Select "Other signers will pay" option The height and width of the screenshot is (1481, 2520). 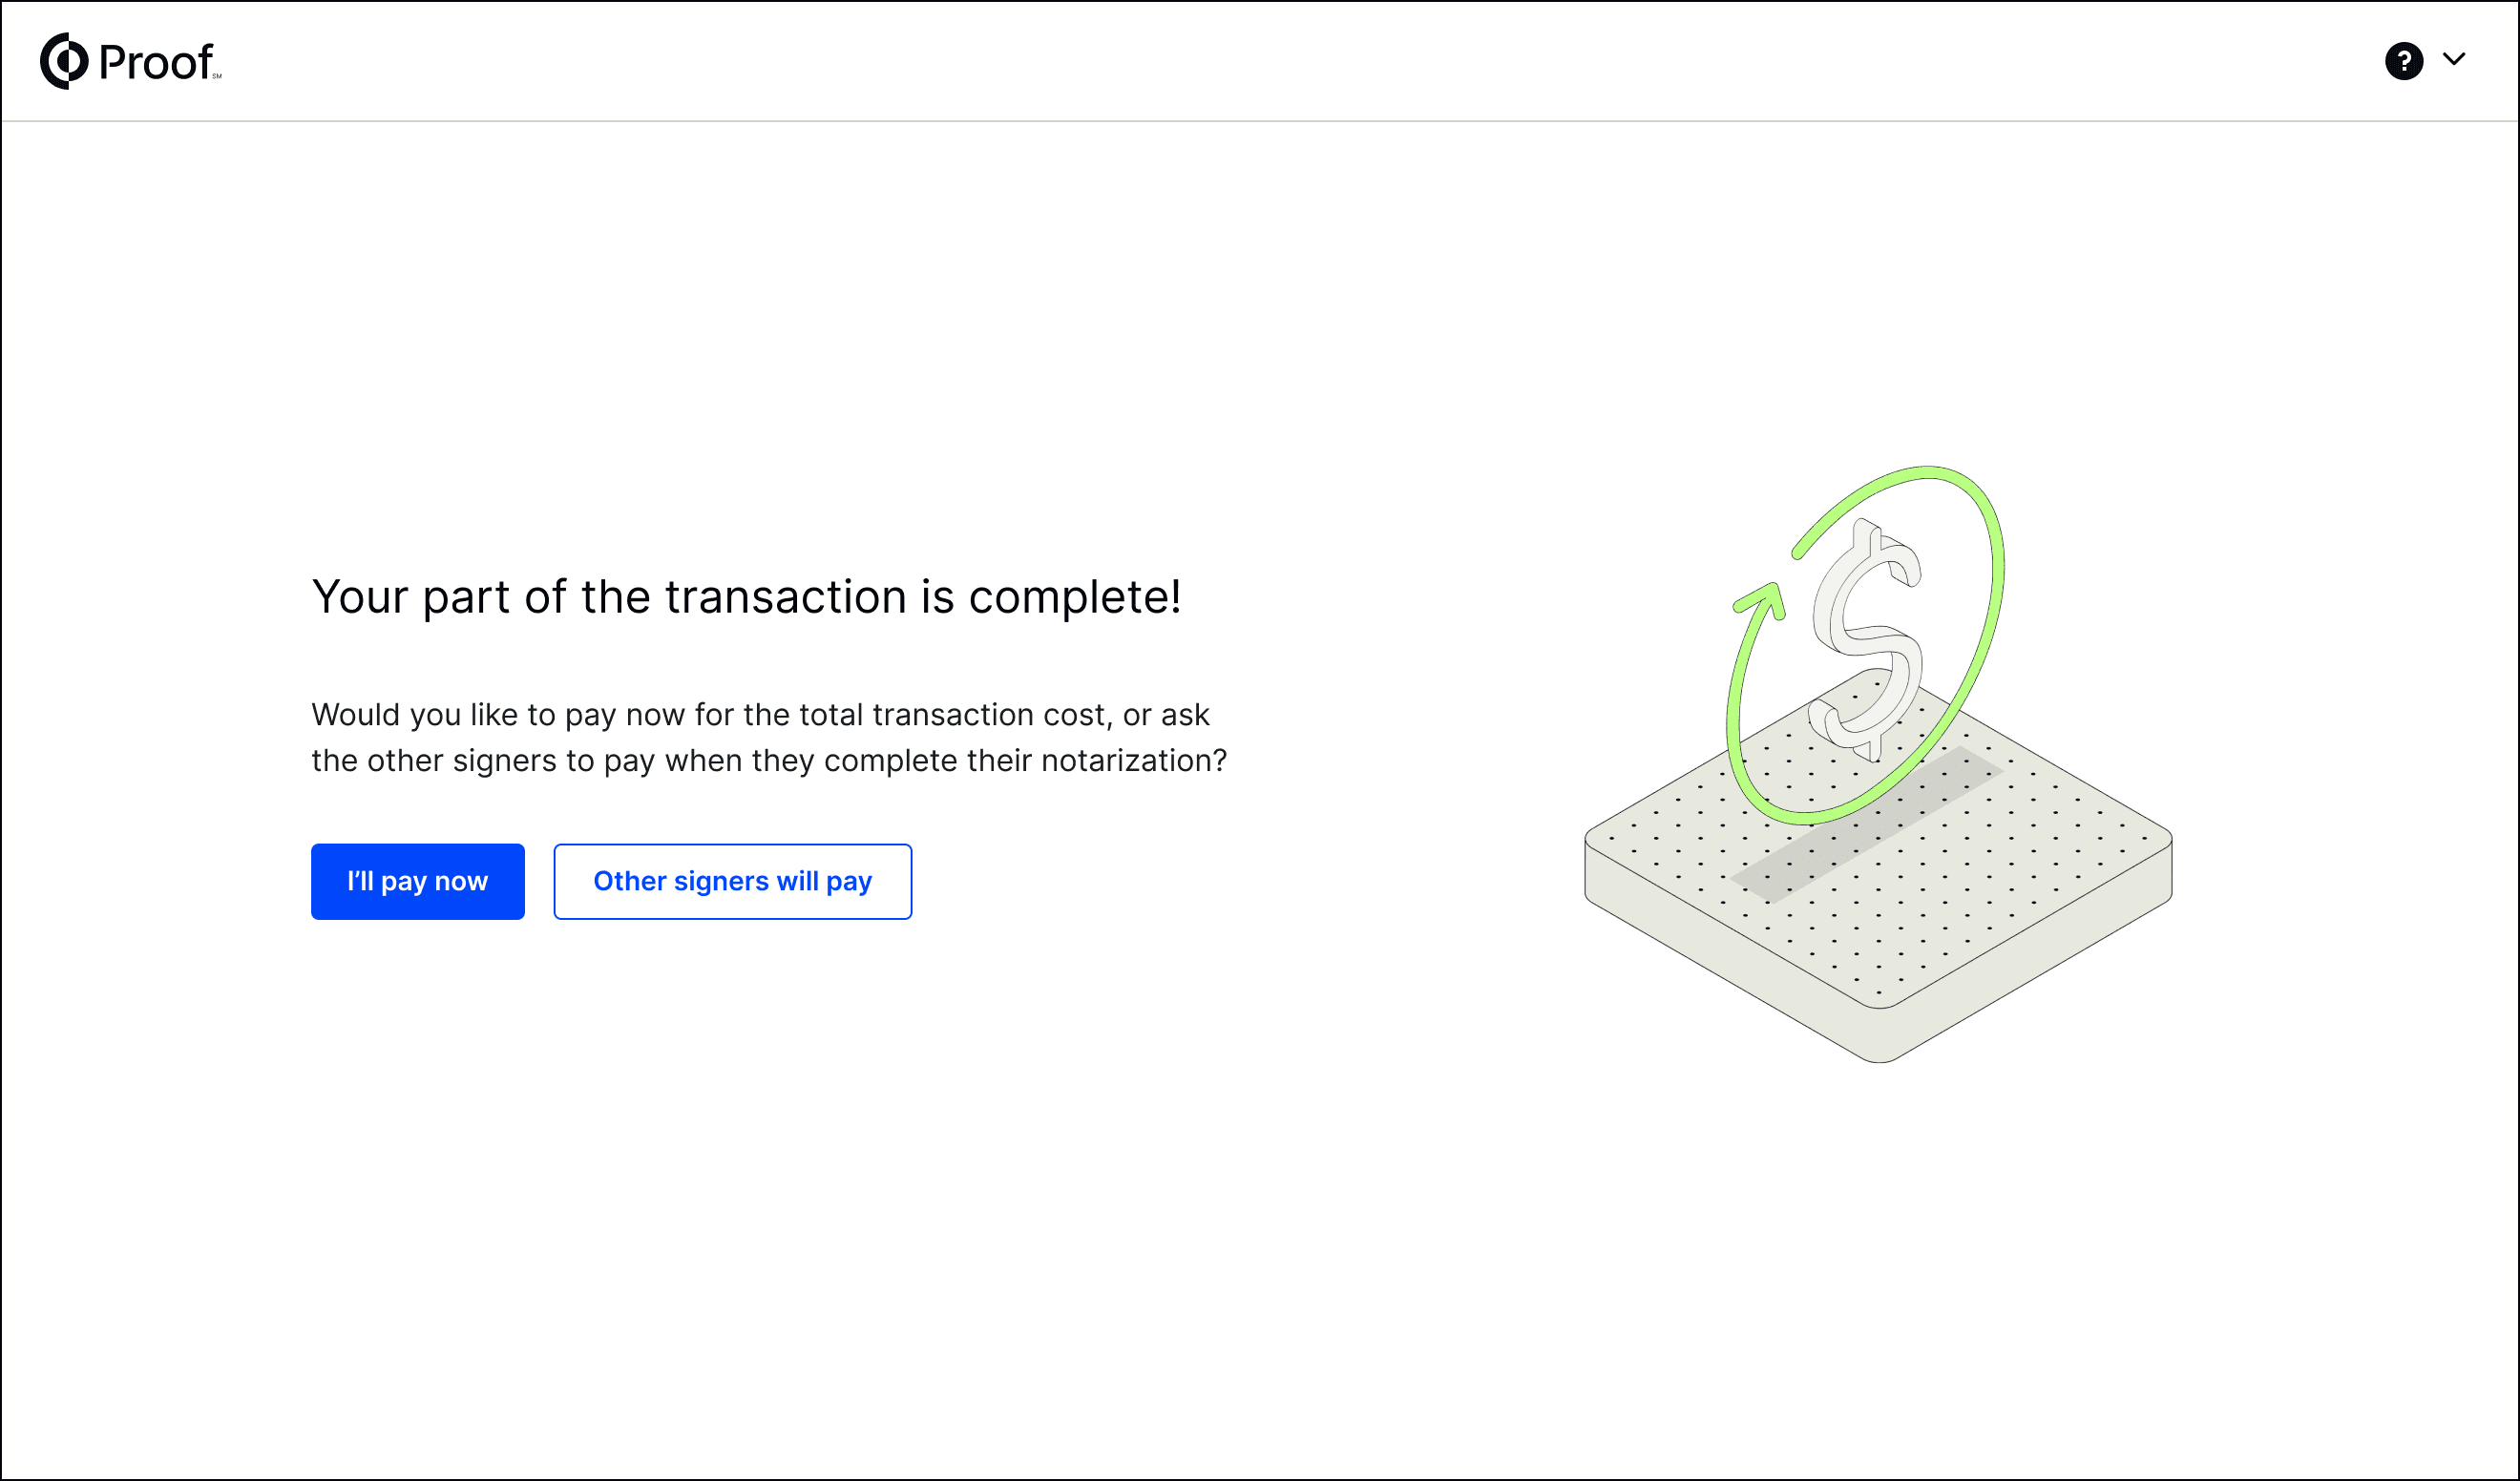tap(732, 881)
